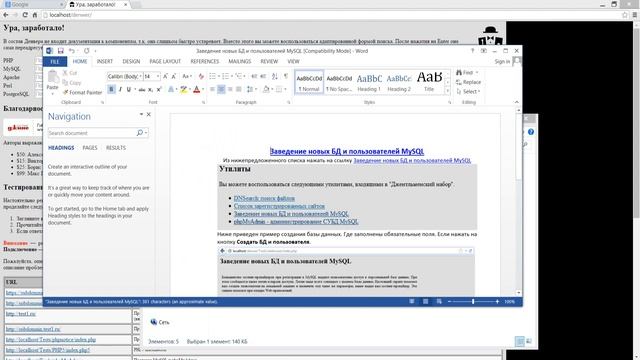
Task: Align text right
Action: 230,89
